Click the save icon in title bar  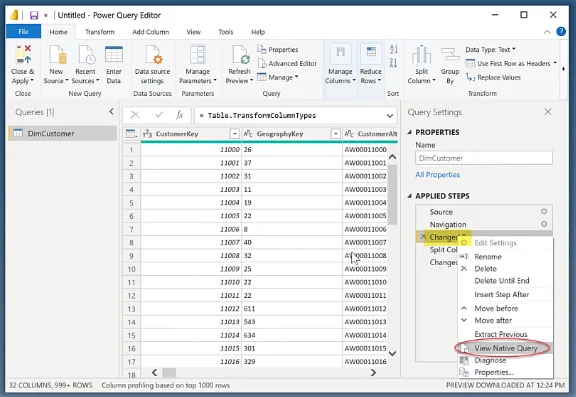(x=34, y=15)
